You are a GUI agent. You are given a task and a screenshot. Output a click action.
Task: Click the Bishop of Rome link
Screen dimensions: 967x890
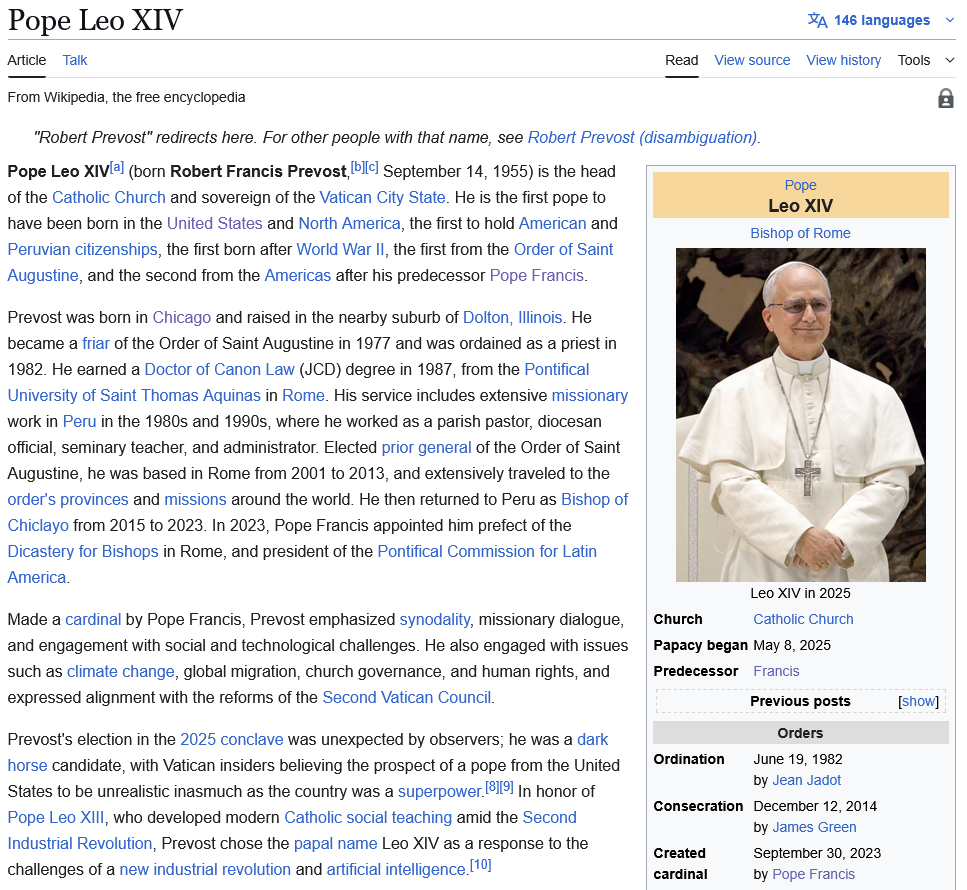point(800,233)
